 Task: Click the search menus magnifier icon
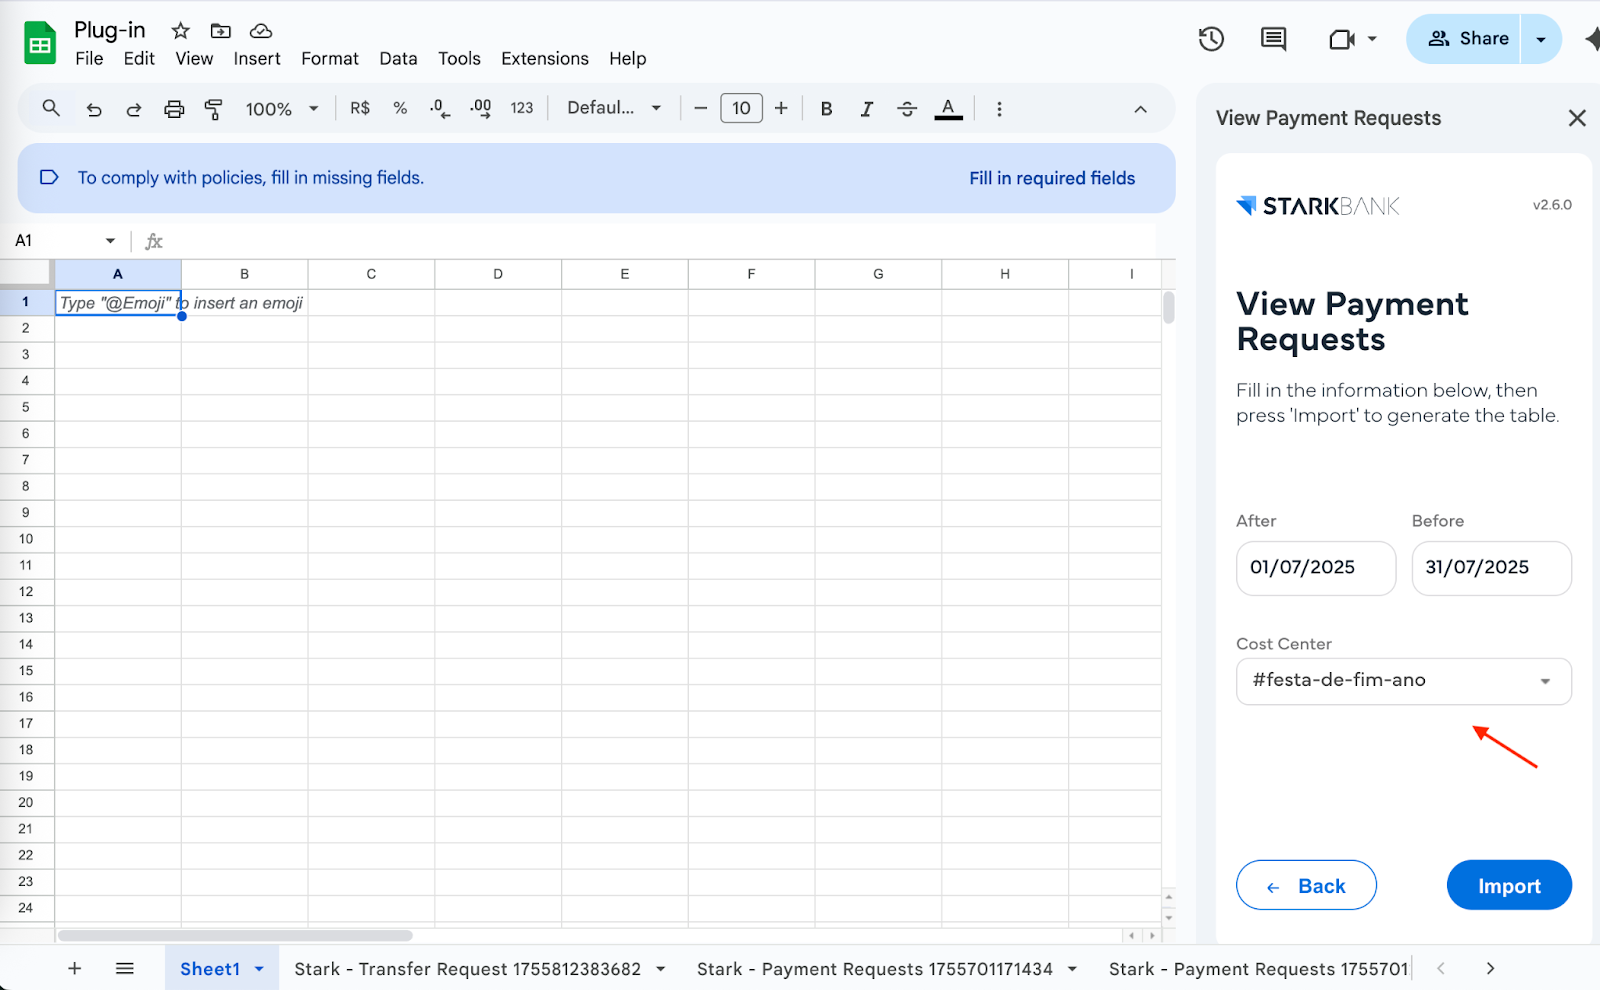click(x=51, y=108)
